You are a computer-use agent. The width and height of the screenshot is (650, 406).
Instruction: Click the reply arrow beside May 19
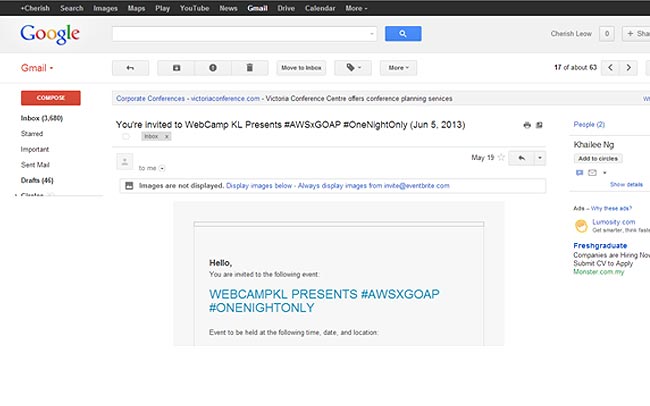(x=520, y=158)
